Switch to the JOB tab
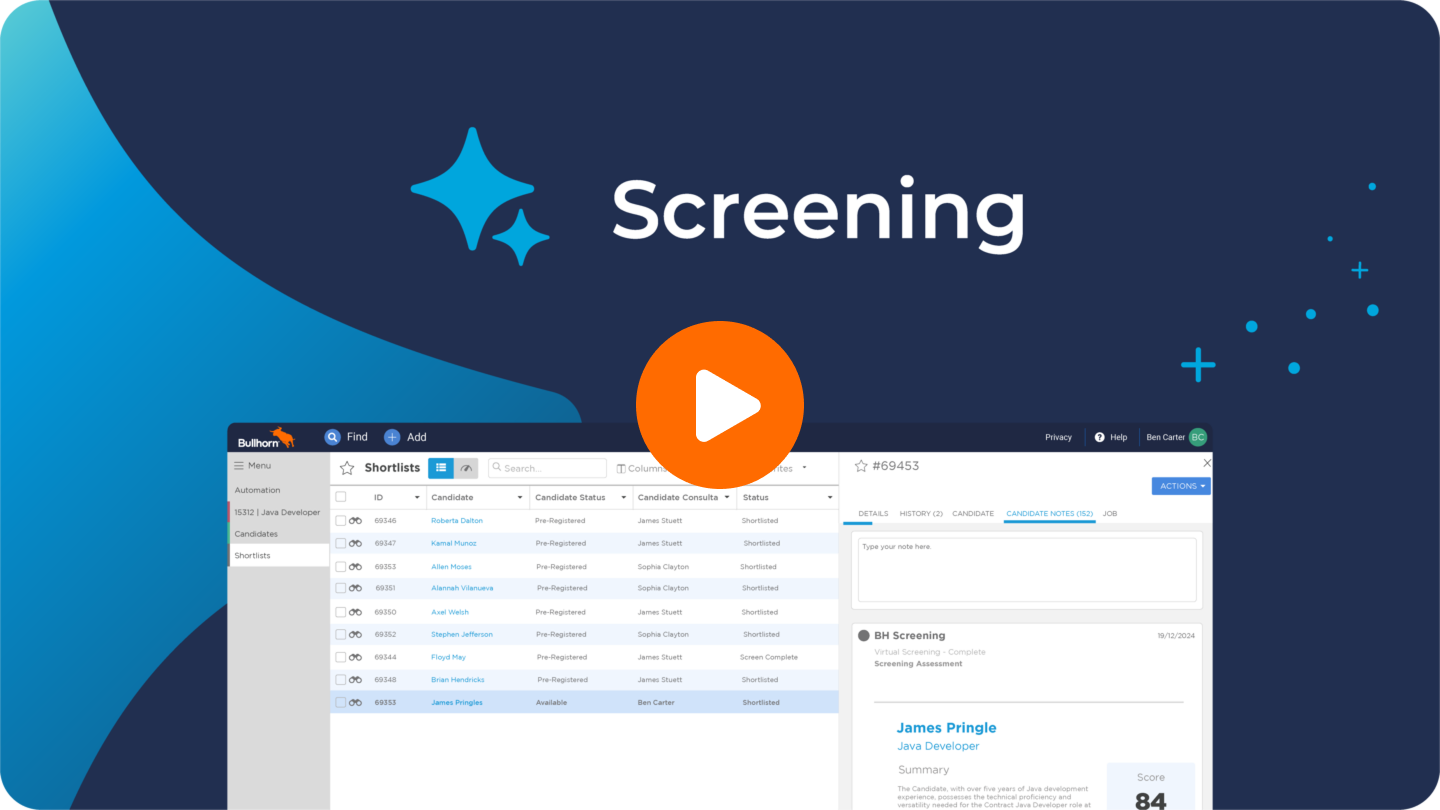The image size is (1440, 810). click(1110, 514)
